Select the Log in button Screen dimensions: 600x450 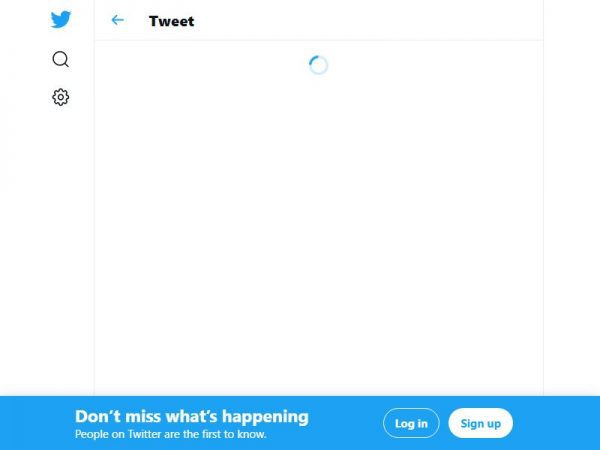(411, 423)
